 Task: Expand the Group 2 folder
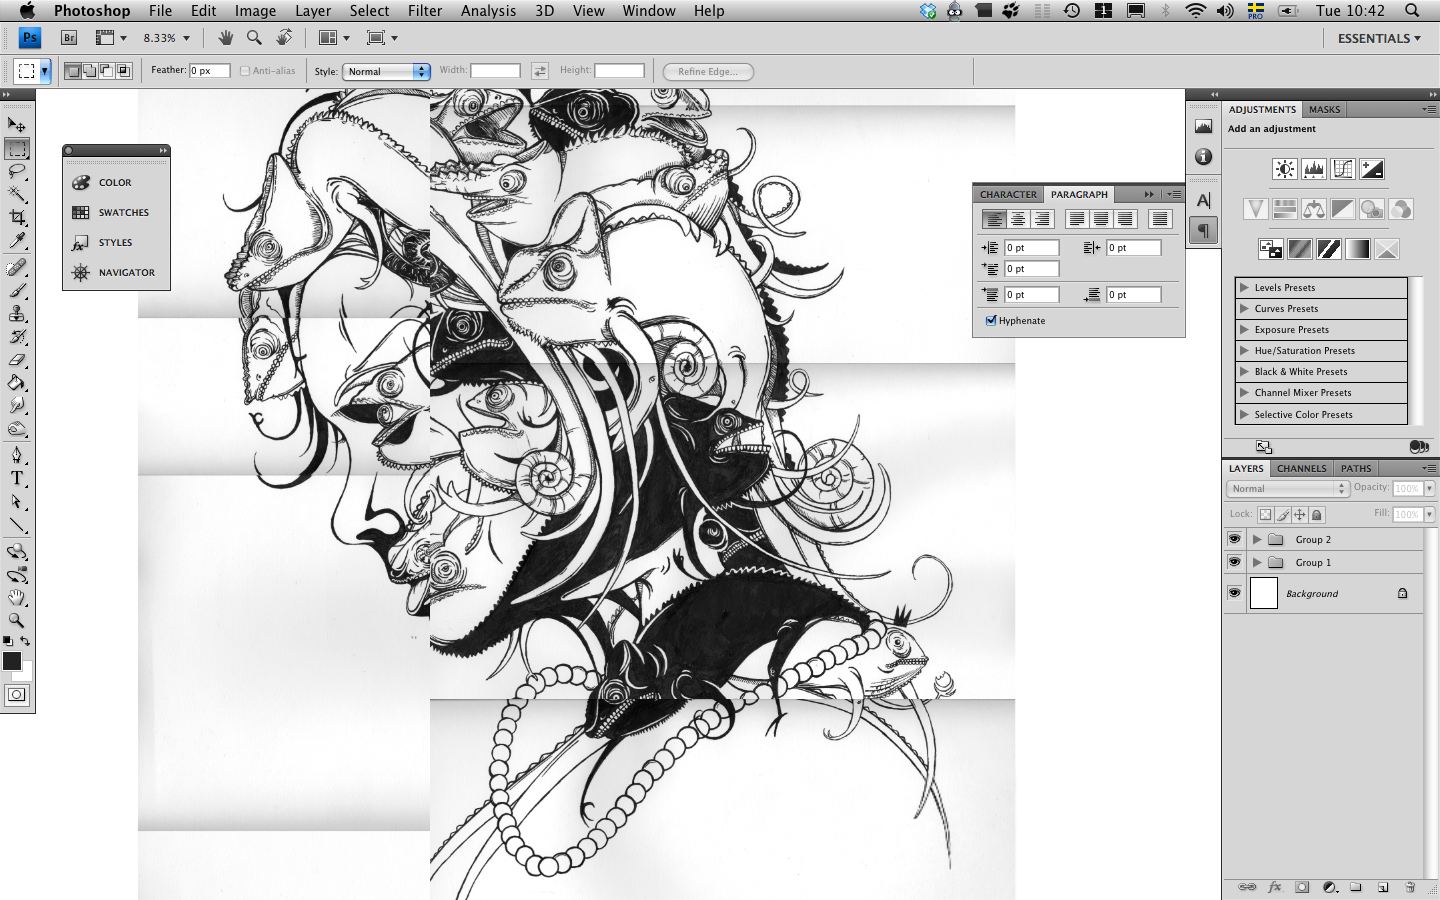pos(1257,539)
